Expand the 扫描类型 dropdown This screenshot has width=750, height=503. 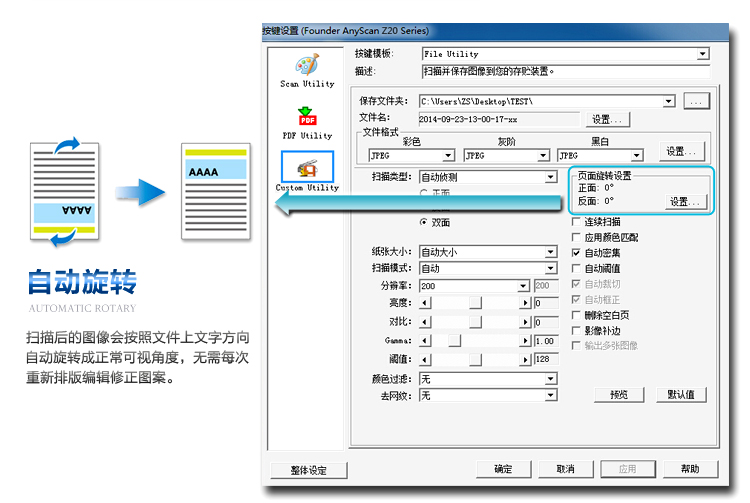pyautogui.click(x=550, y=178)
